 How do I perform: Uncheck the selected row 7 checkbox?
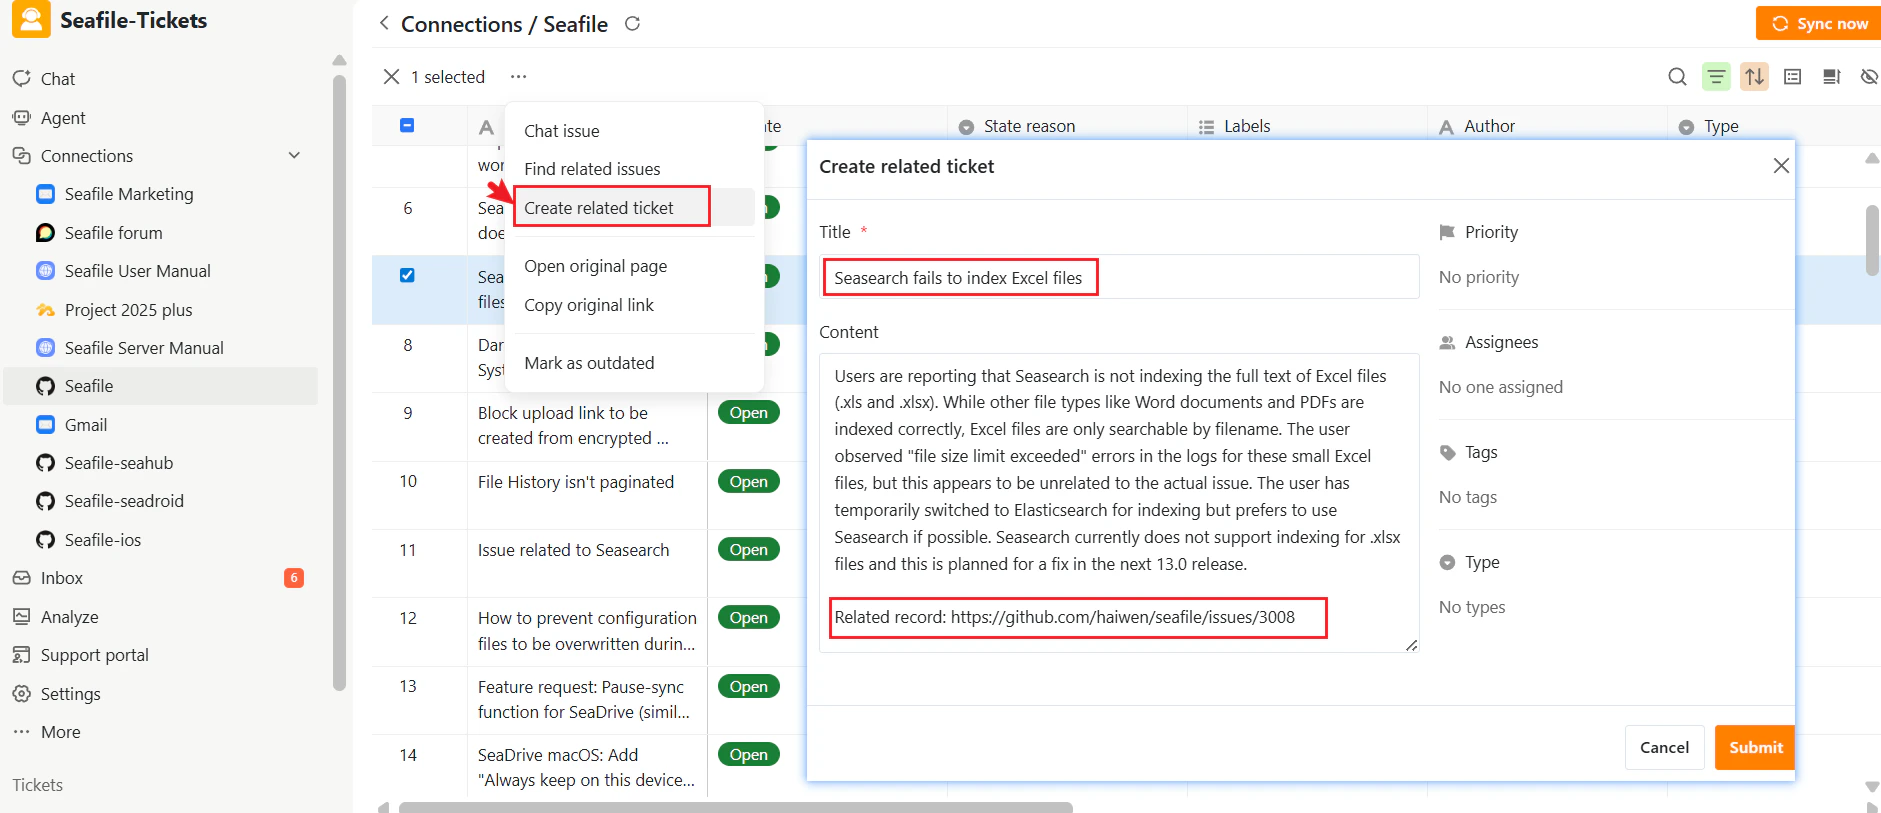coord(407,275)
